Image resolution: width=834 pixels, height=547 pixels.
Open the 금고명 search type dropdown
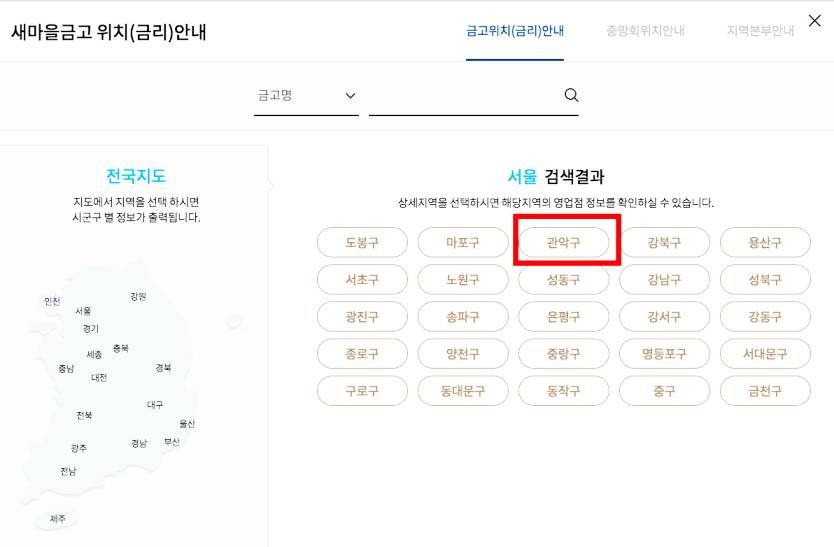pyautogui.click(x=306, y=96)
